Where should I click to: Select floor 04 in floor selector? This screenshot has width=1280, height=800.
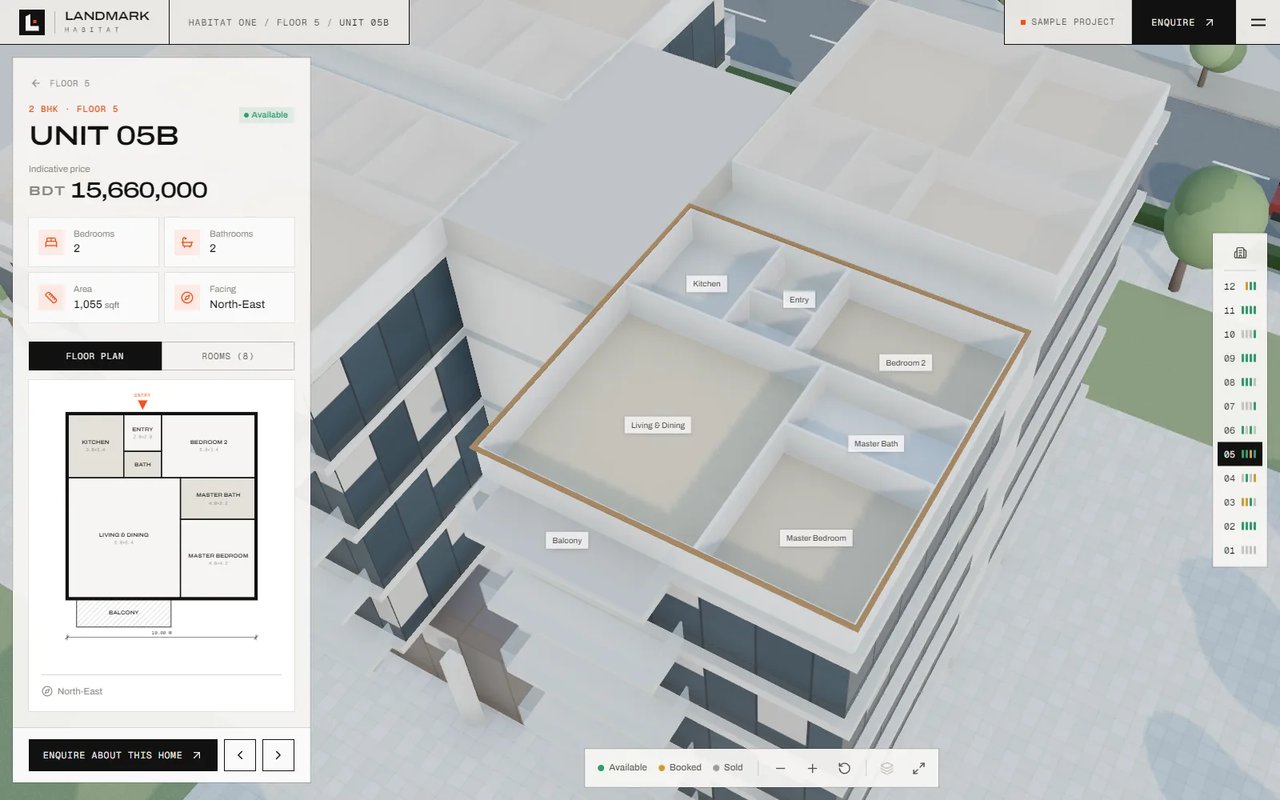(x=1240, y=478)
